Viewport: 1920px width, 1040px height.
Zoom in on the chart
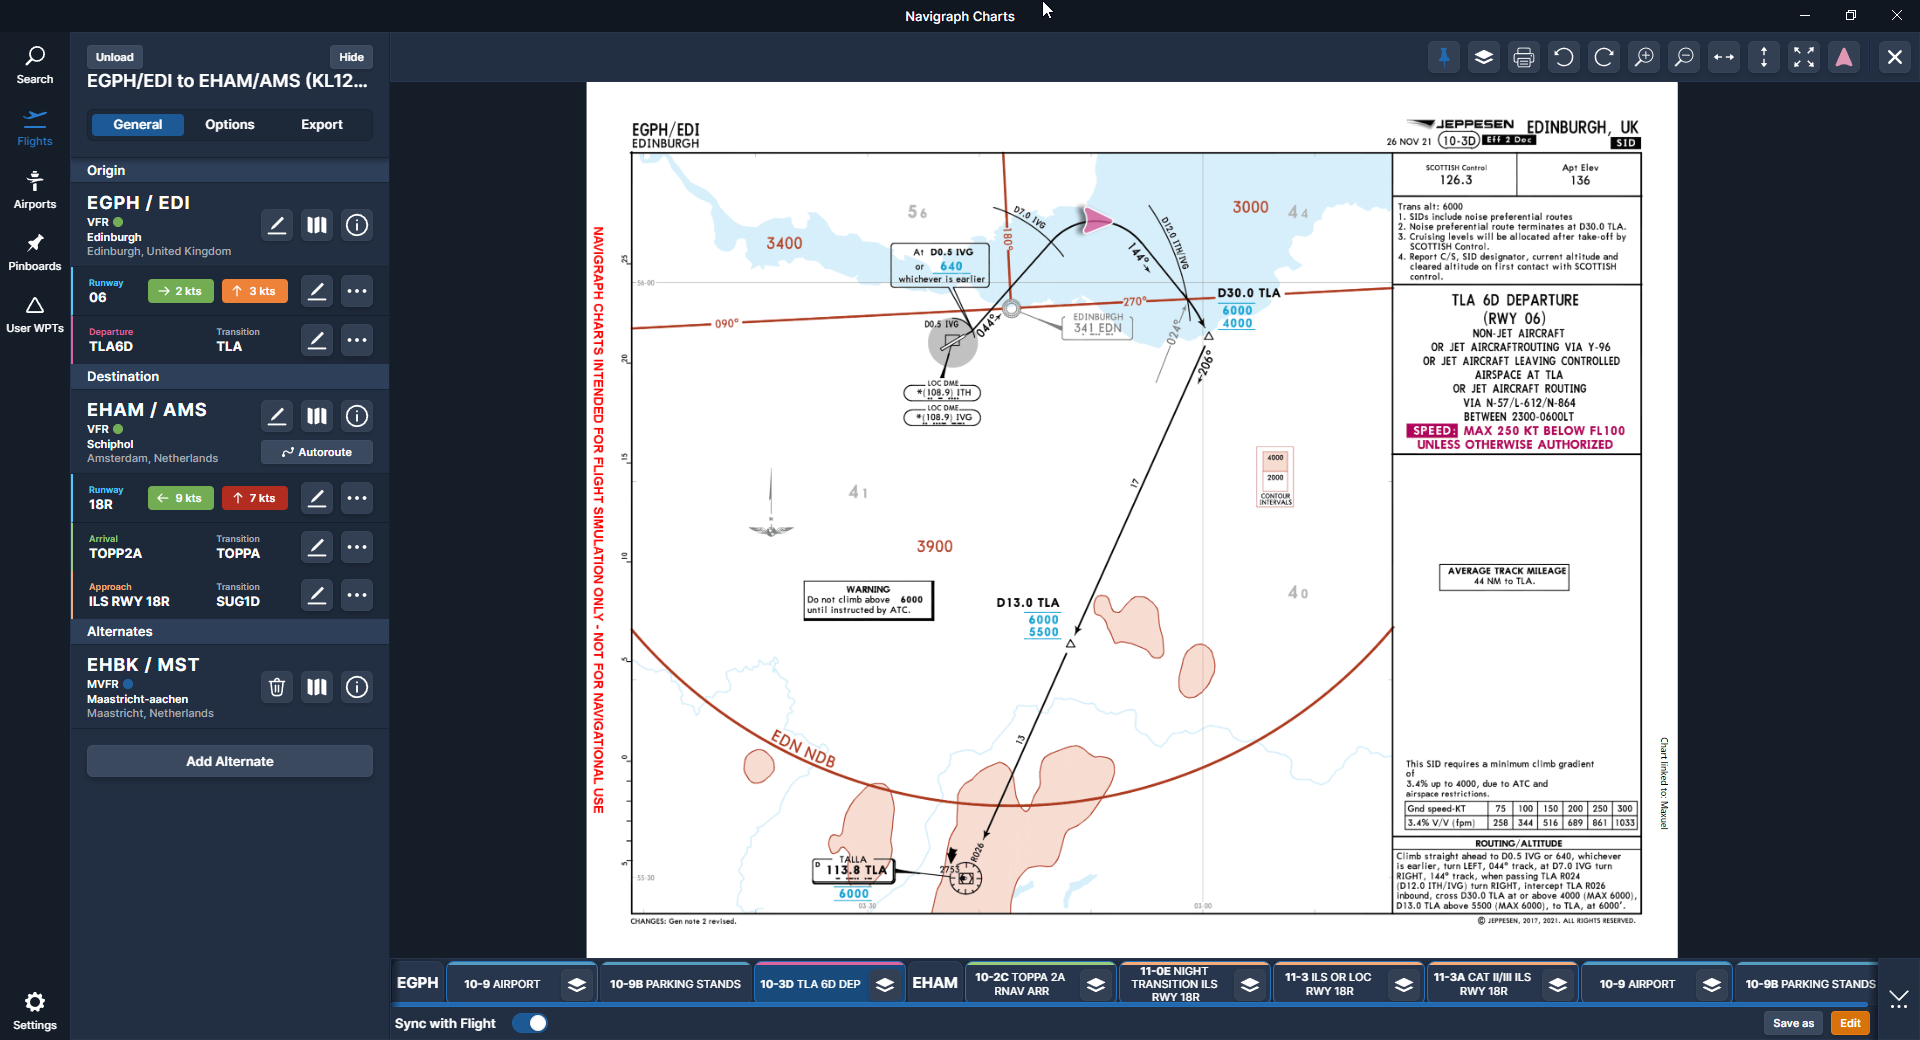[1644, 58]
